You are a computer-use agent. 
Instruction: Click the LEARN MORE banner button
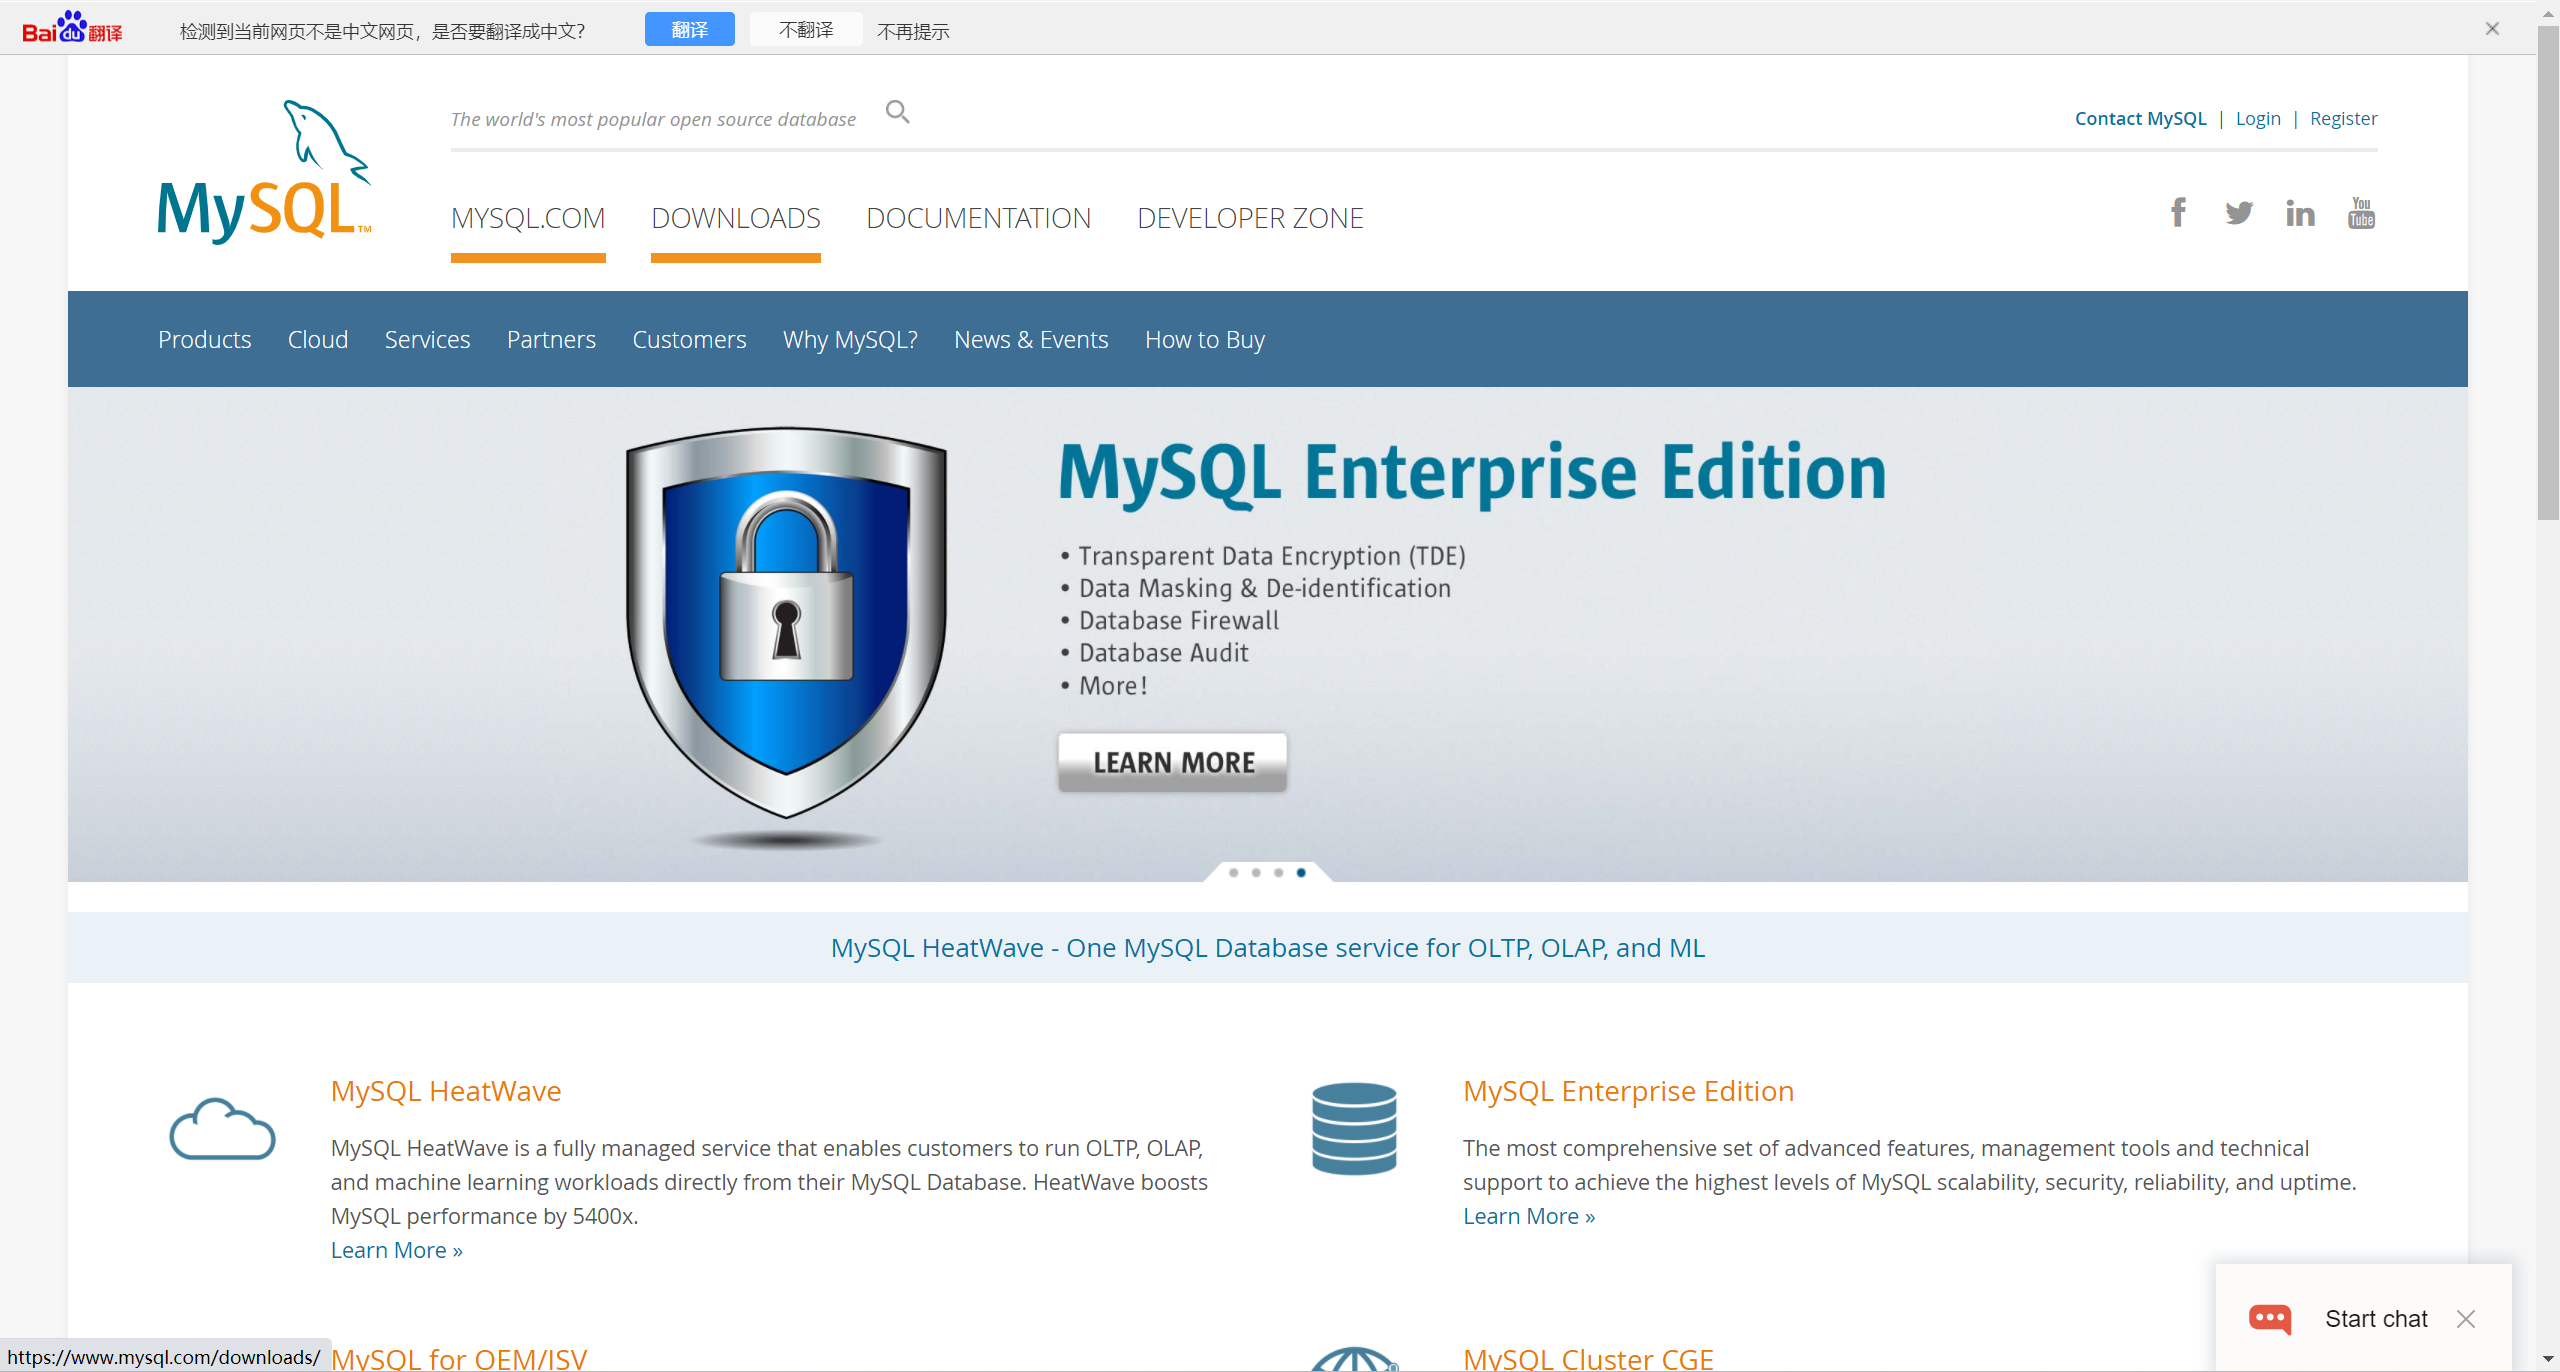coord(1173,762)
